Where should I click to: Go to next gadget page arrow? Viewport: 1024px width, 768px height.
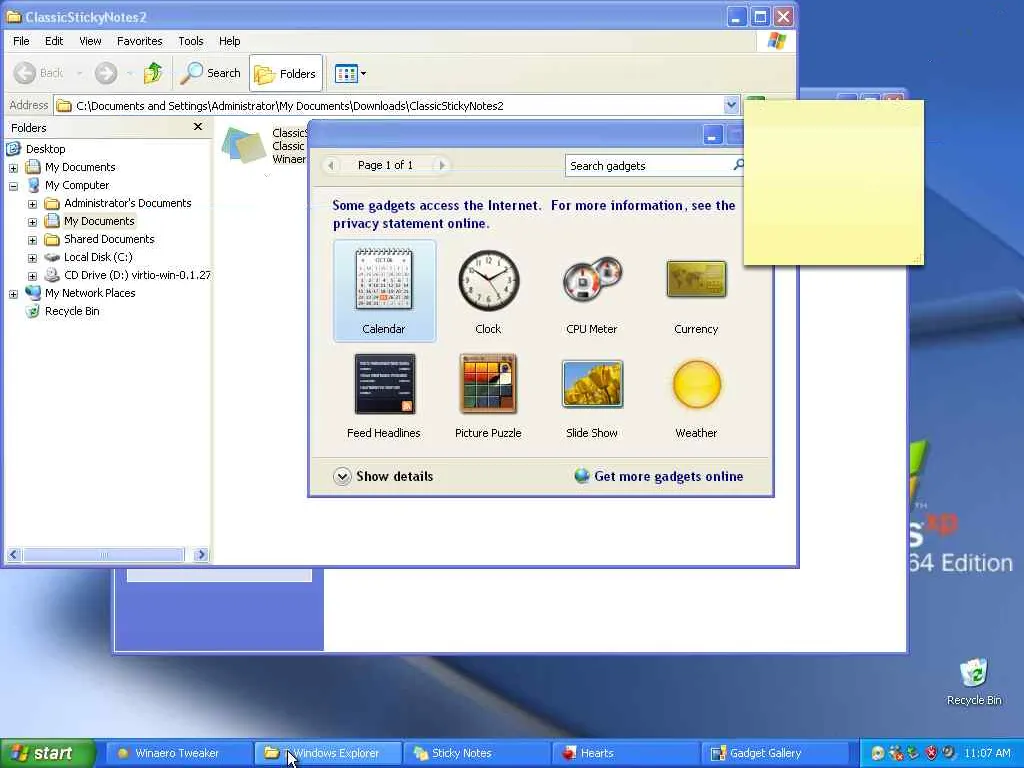click(x=442, y=165)
